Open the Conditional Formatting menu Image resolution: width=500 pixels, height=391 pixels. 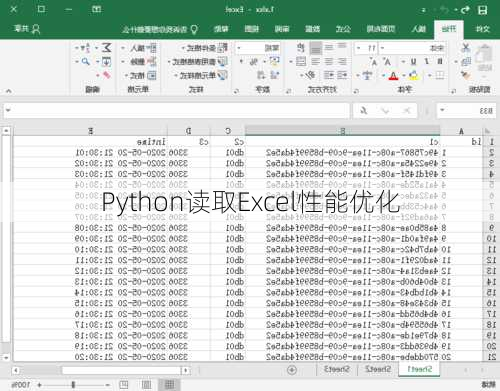click(x=205, y=48)
